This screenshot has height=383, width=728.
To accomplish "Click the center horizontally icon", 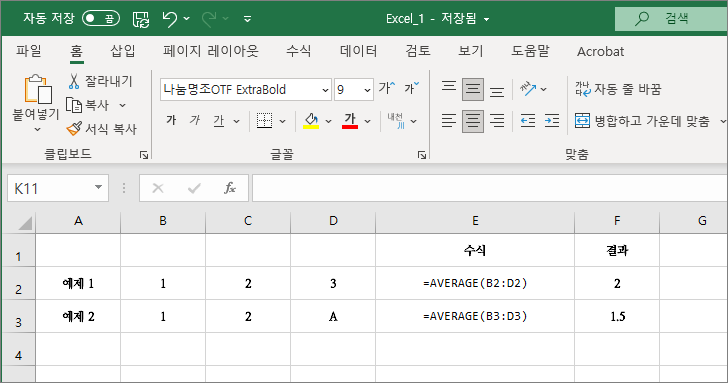I will 473,121.
